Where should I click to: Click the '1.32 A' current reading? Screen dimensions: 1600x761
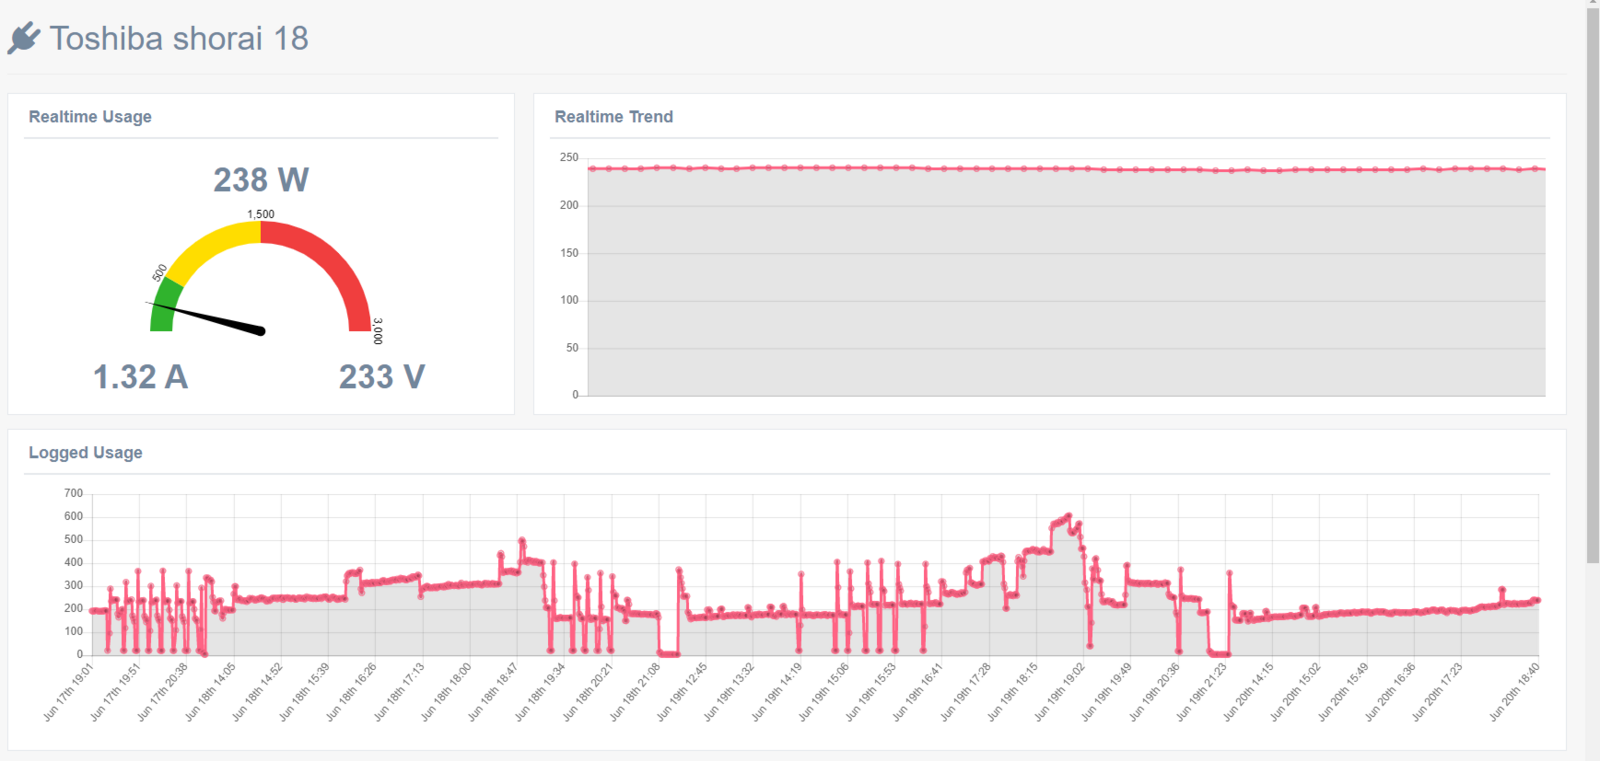141,376
